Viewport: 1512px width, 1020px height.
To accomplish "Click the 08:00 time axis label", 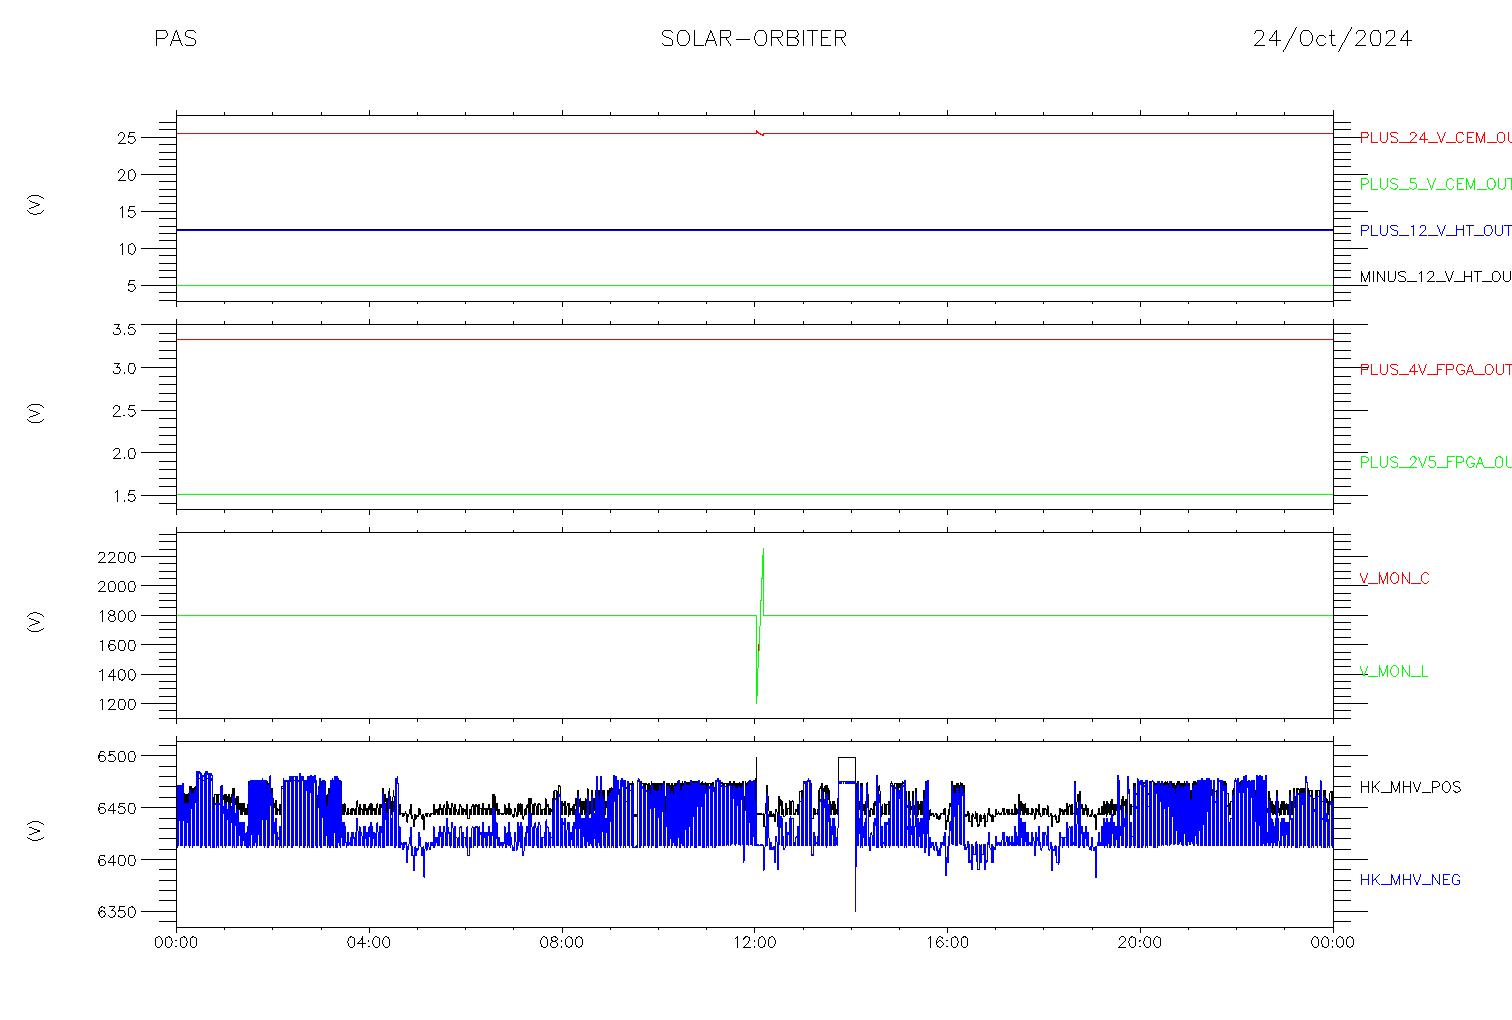I will click(561, 943).
